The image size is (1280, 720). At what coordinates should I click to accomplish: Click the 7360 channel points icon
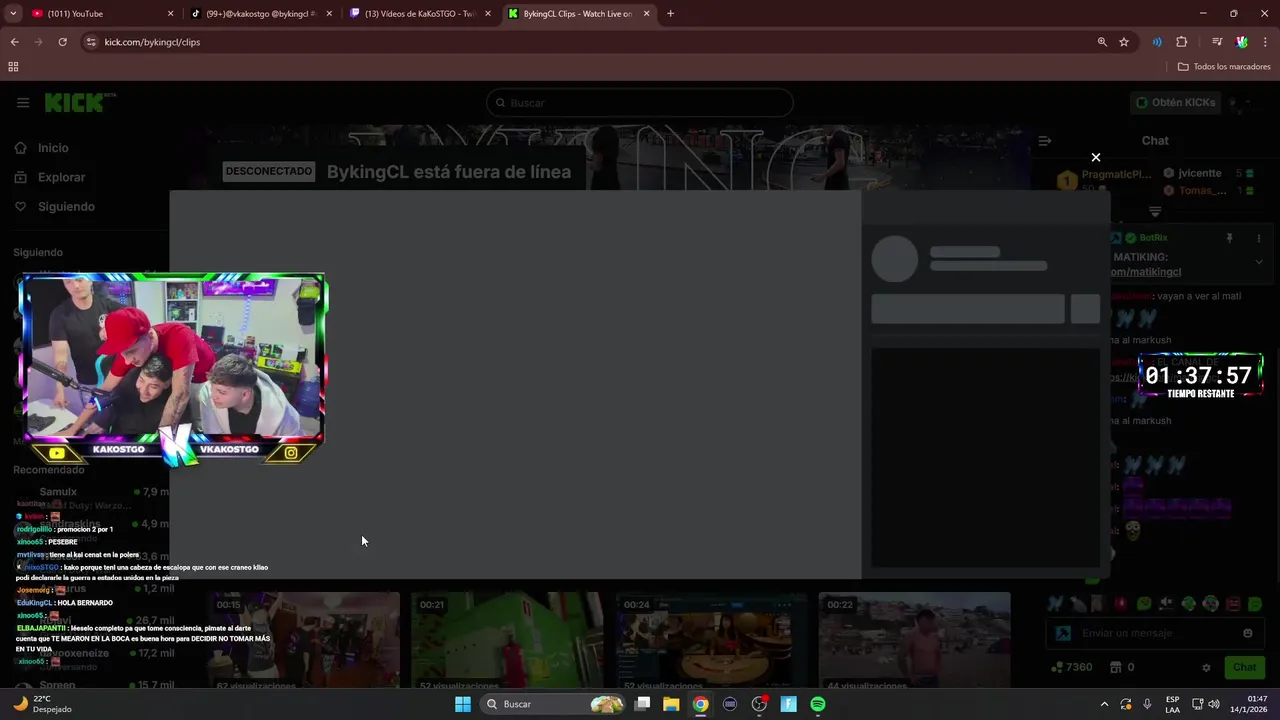[x=1057, y=667]
